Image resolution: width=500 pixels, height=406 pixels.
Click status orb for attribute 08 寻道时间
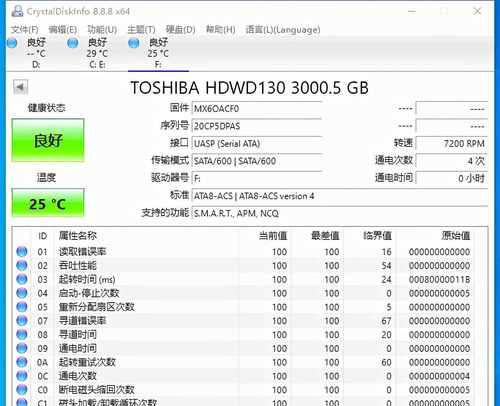pos(22,334)
